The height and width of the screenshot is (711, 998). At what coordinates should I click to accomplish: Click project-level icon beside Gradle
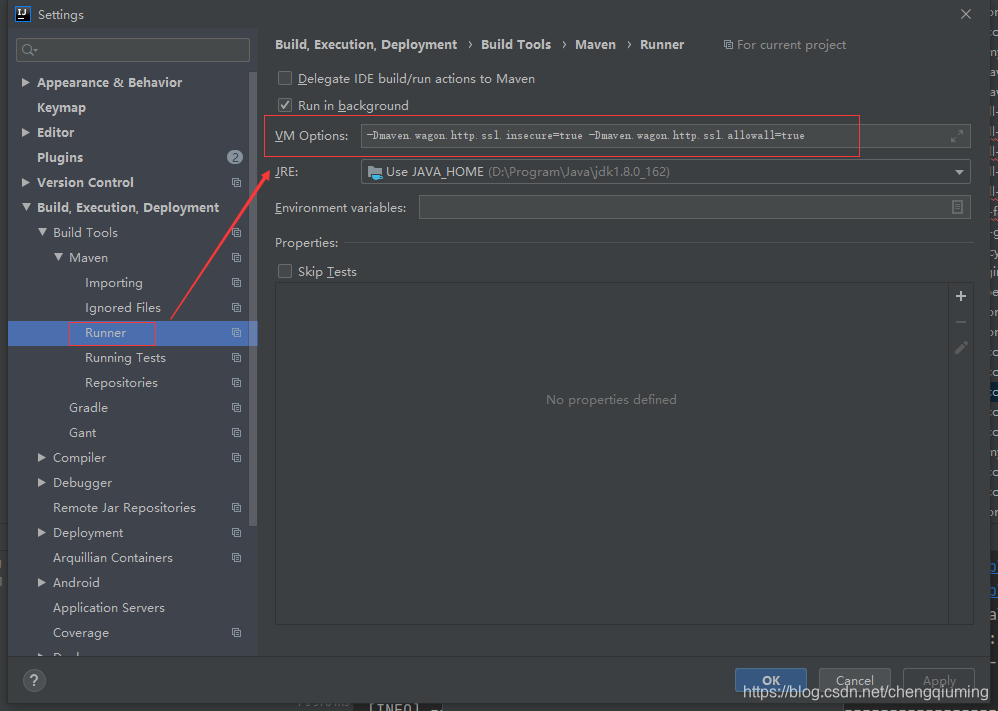237,407
